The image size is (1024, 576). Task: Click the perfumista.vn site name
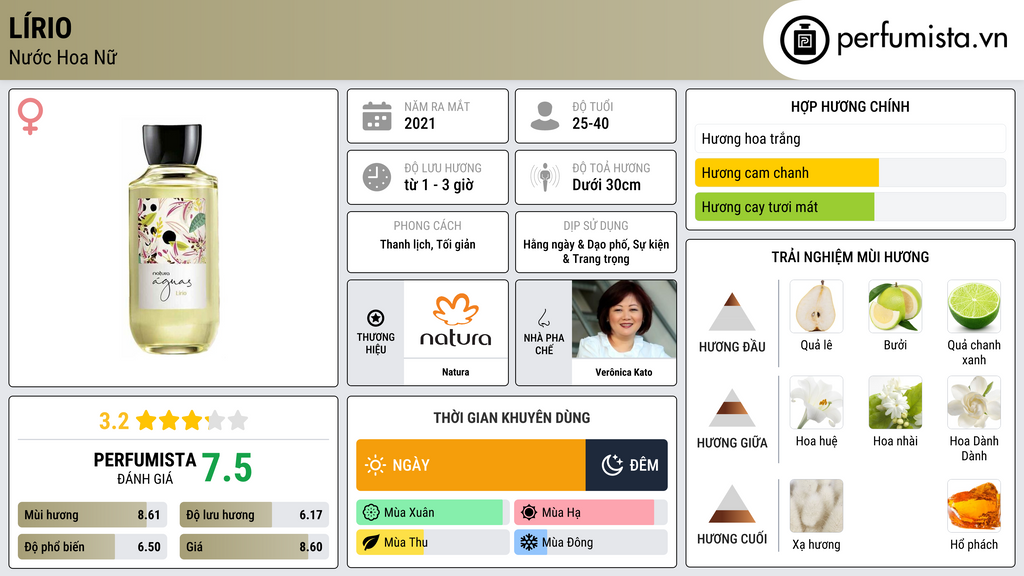coord(922,39)
